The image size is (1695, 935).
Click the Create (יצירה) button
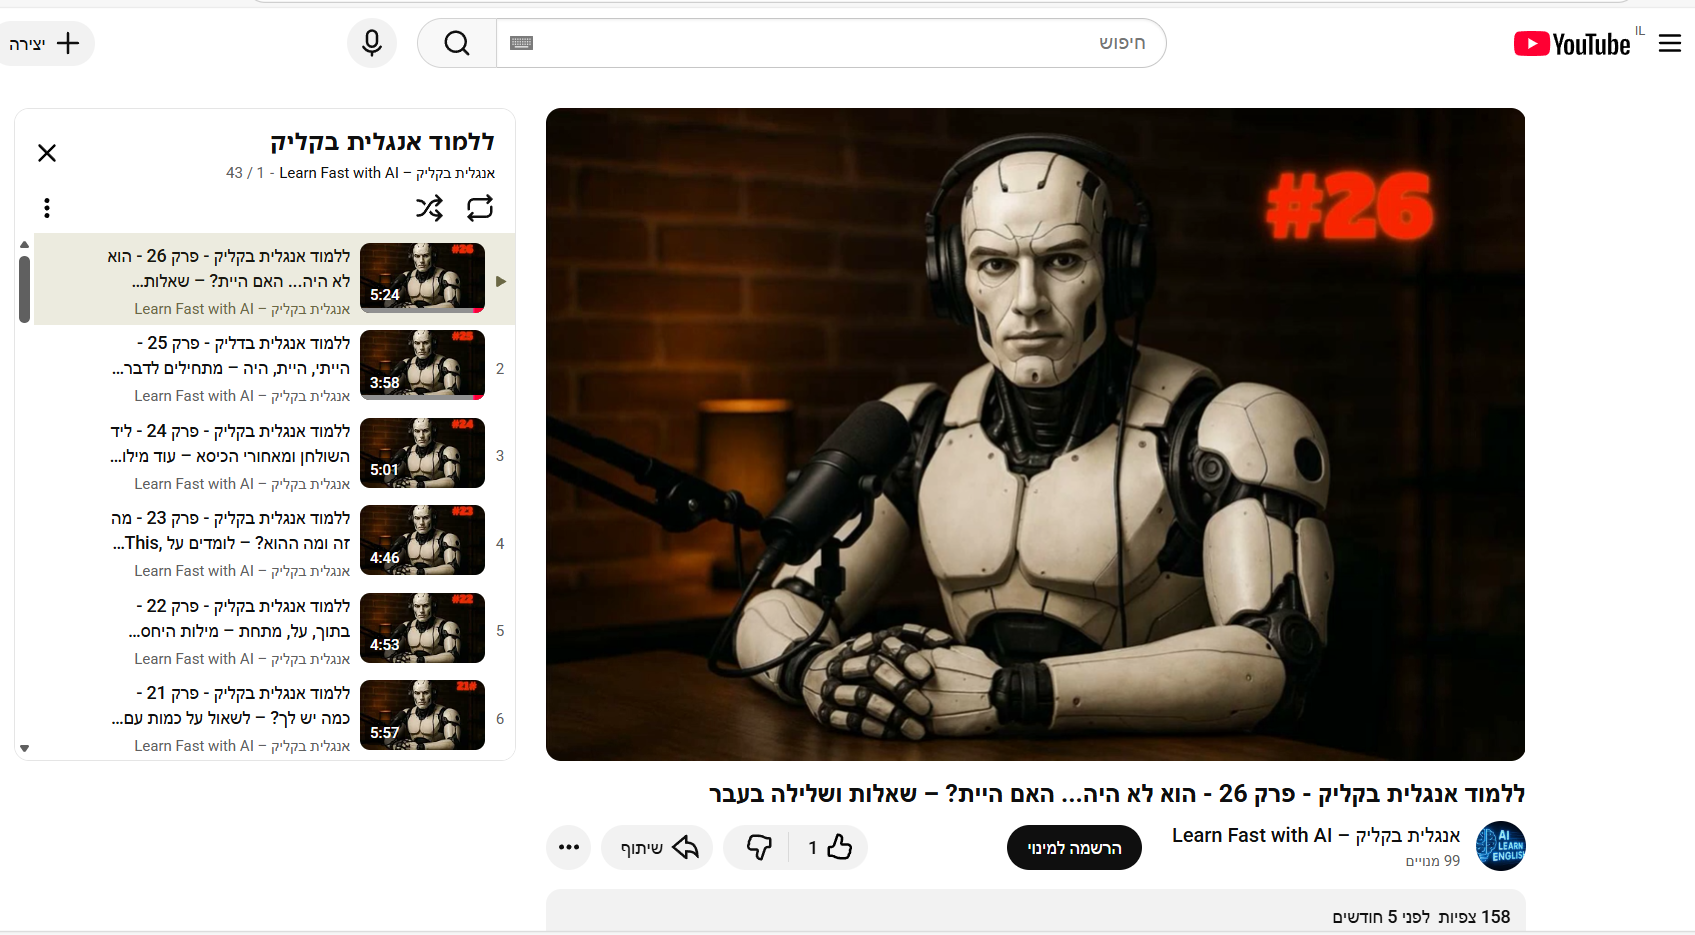click(45, 43)
